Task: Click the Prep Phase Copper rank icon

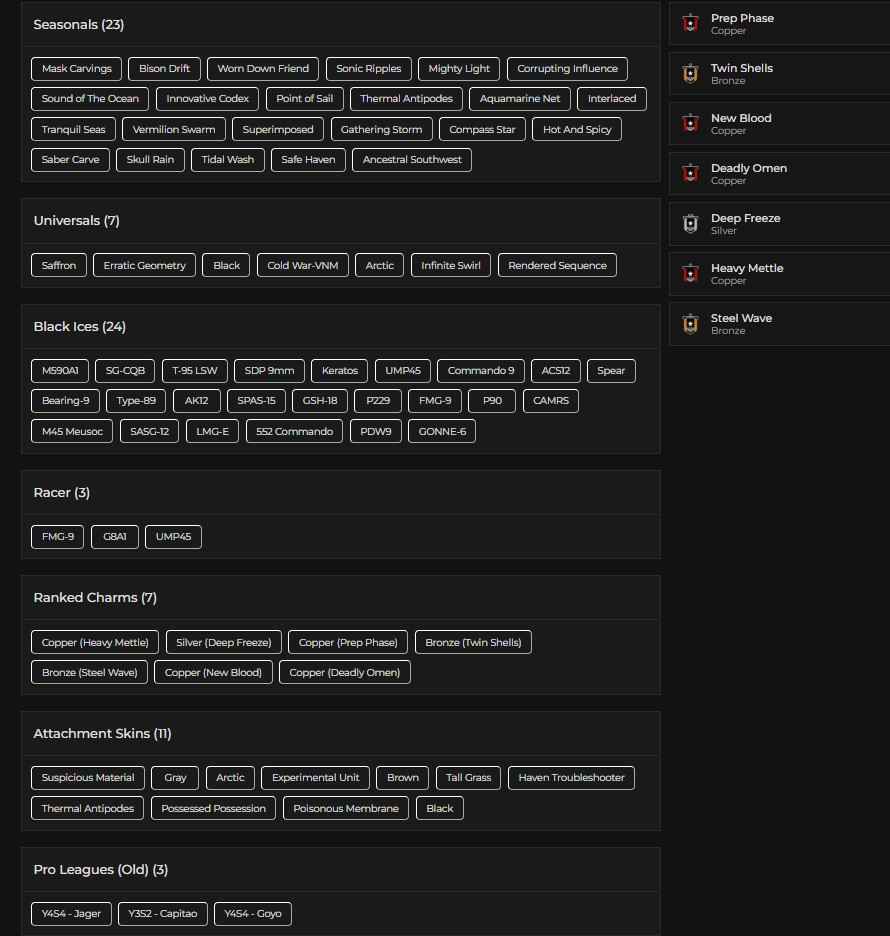Action: (691, 23)
